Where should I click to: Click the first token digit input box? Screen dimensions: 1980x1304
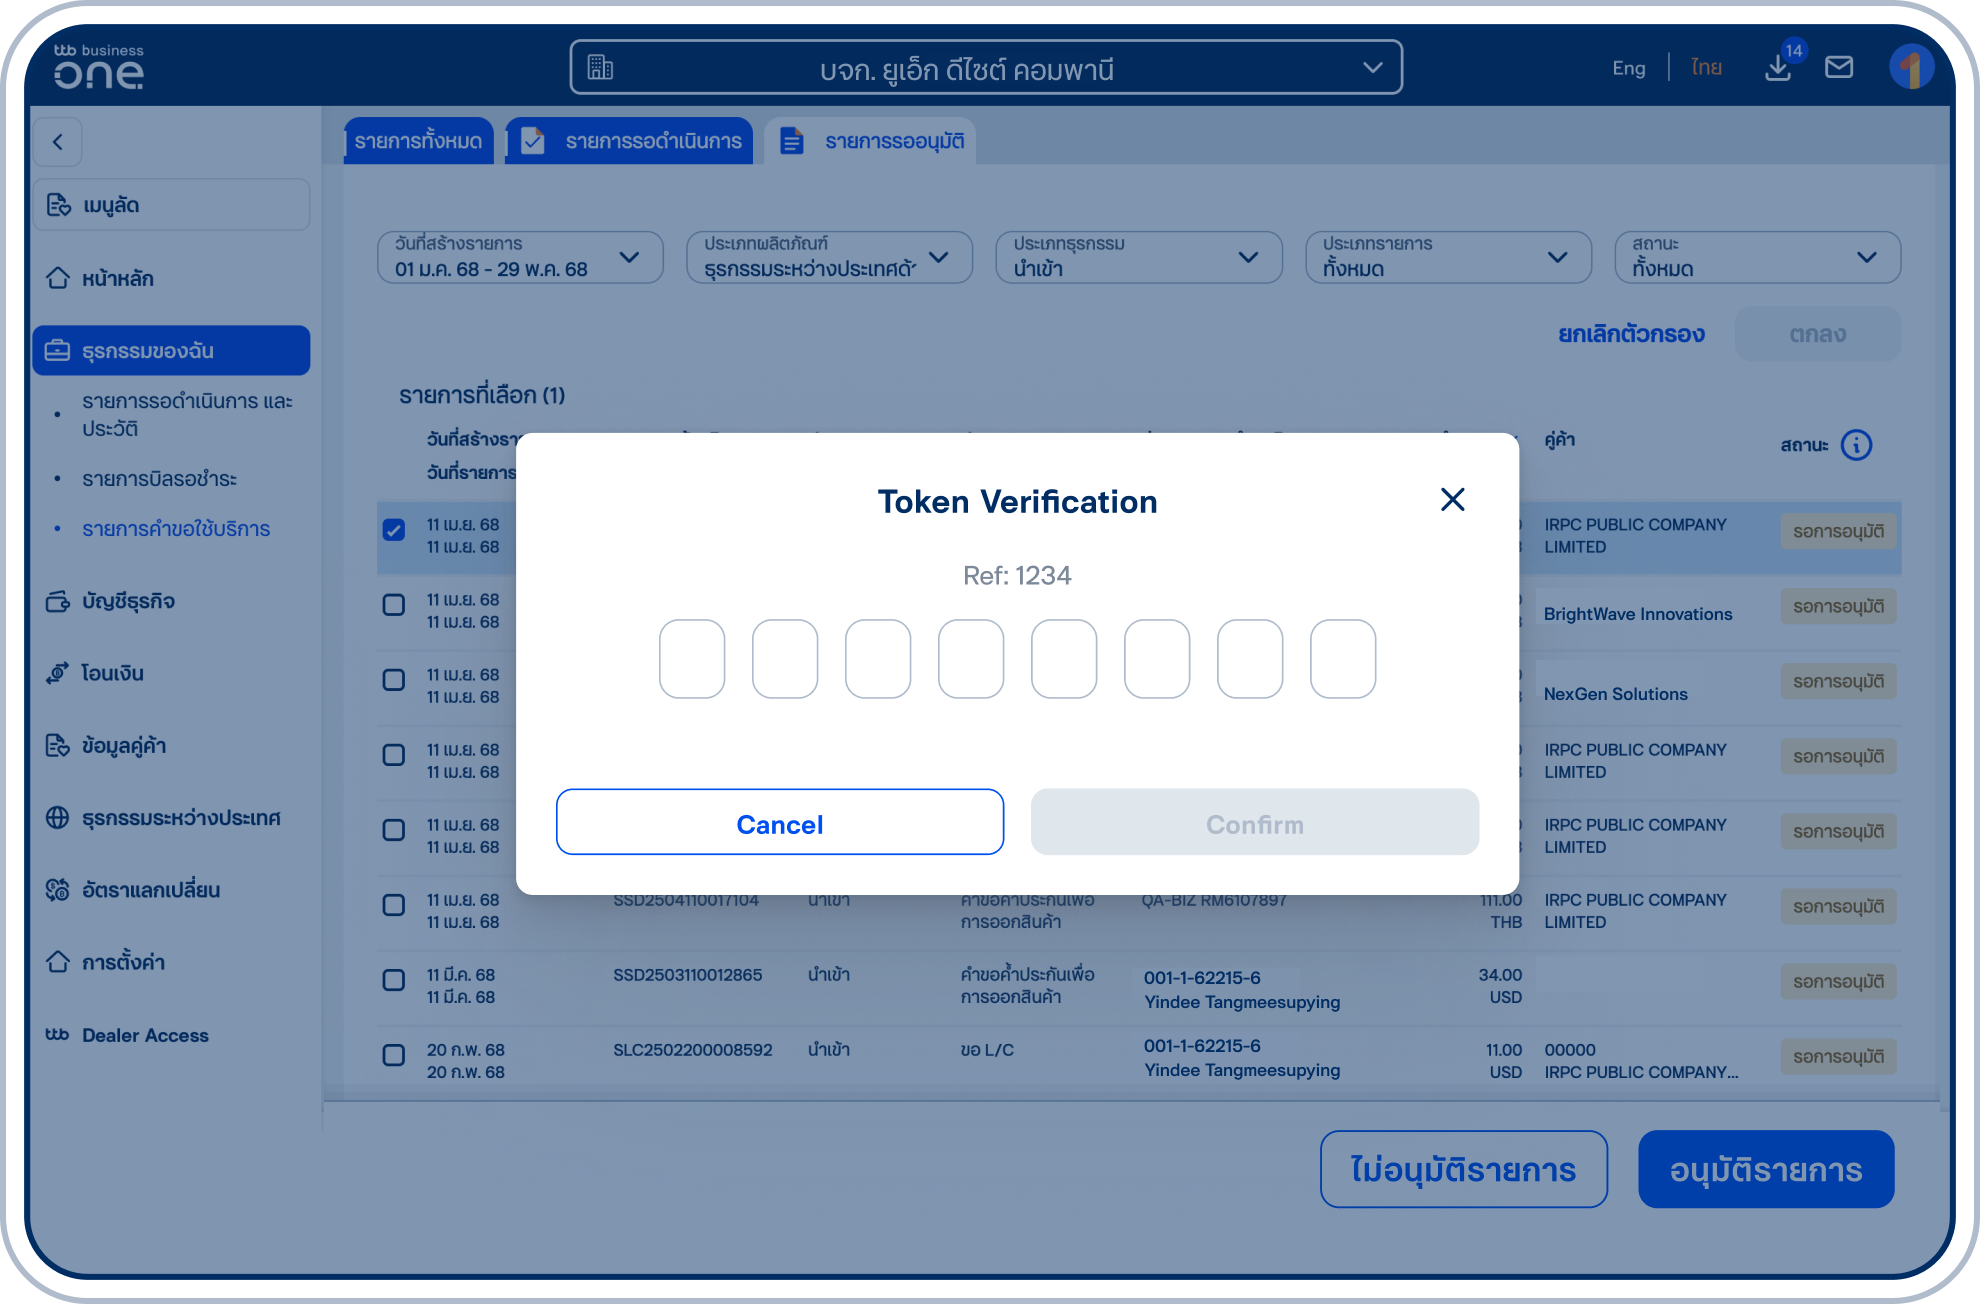point(692,658)
